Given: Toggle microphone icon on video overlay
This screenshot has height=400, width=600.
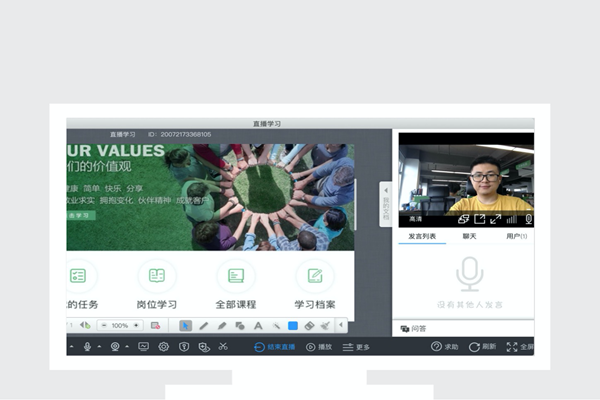Looking at the screenshot, I should point(528,219).
